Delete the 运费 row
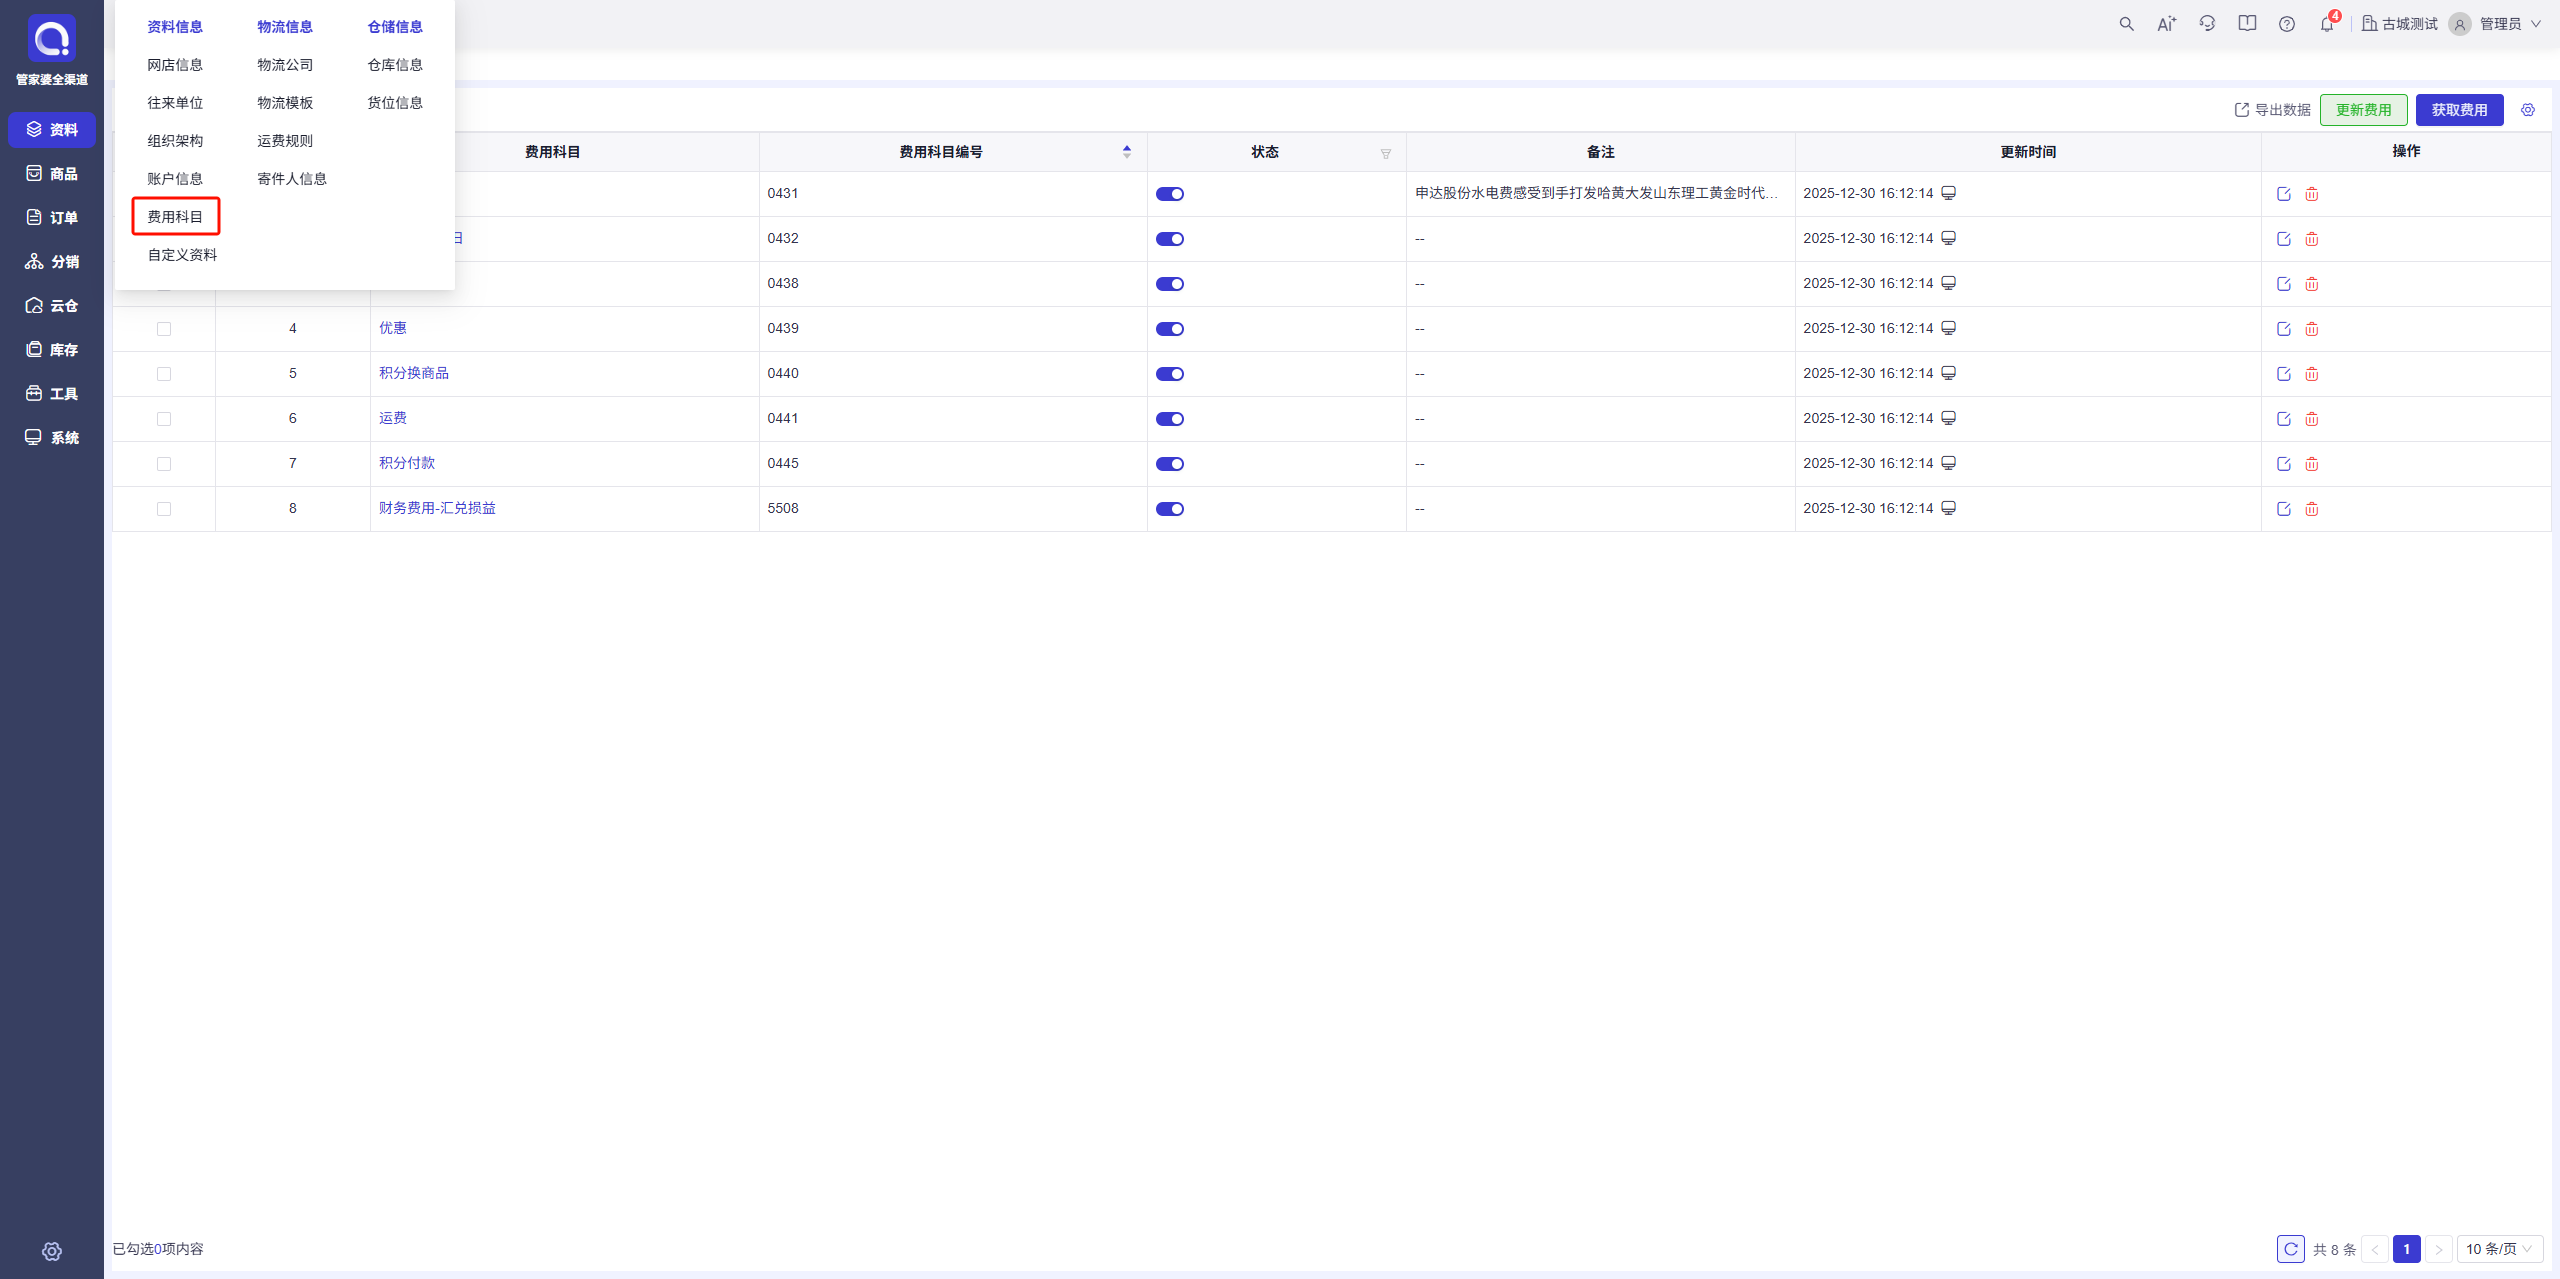The height and width of the screenshot is (1279, 2560). (x=2312, y=419)
